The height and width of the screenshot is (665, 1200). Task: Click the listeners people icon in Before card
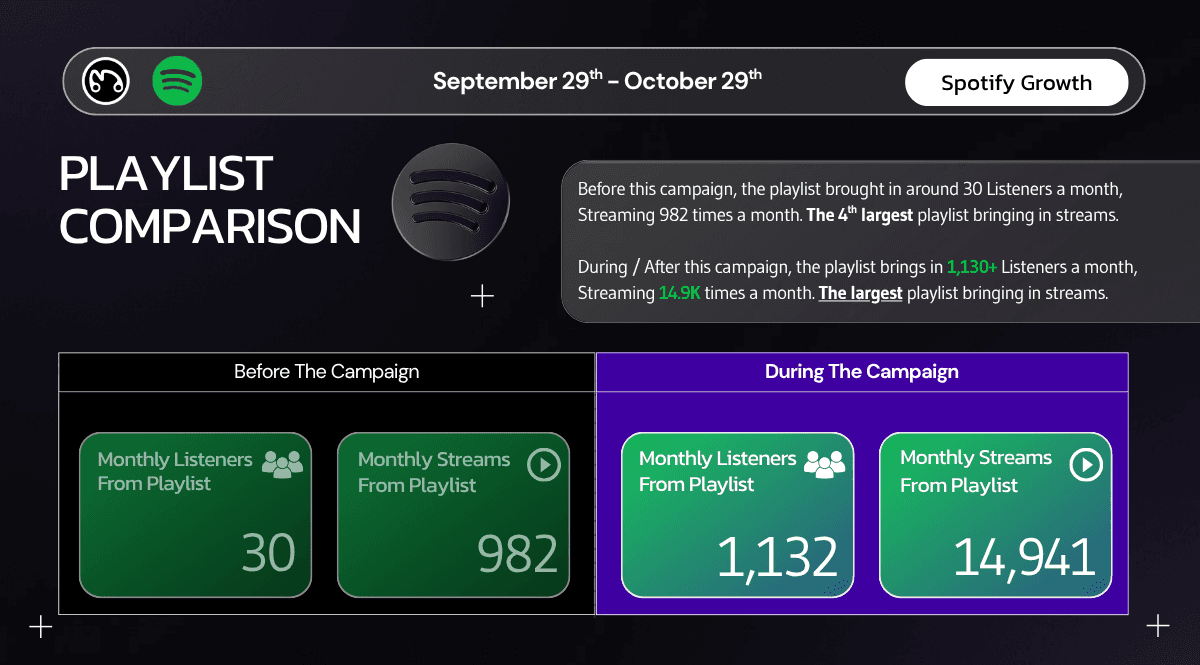click(282, 463)
